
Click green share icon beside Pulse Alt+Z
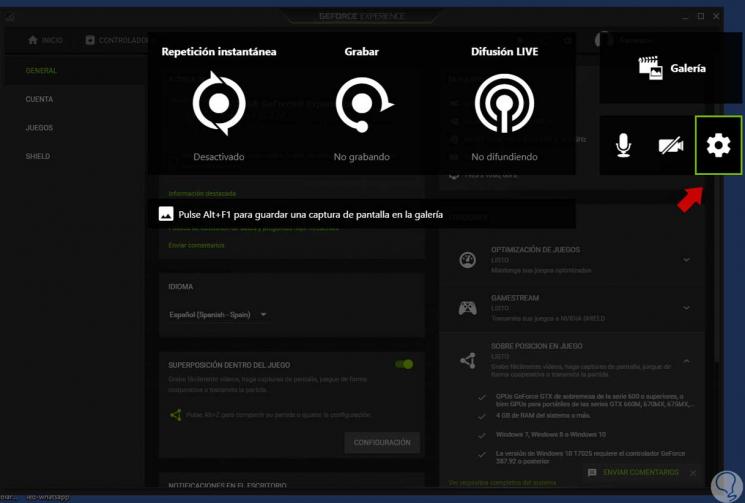tap(176, 415)
